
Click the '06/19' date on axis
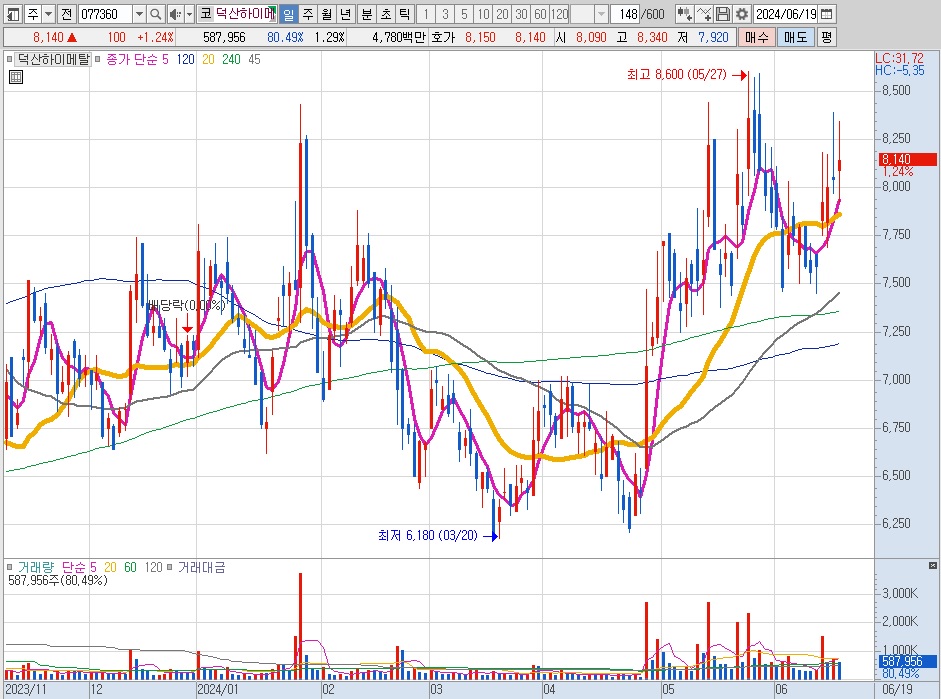coord(897,689)
